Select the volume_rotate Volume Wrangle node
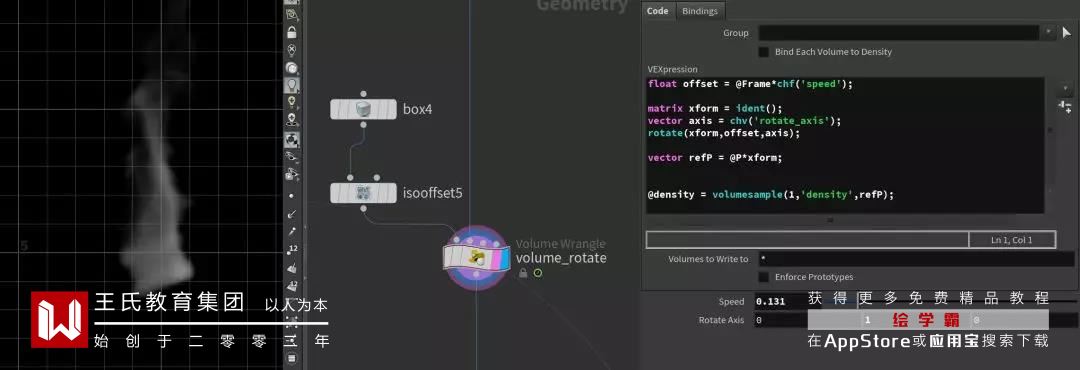The height and width of the screenshot is (370, 1080). click(x=477, y=258)
